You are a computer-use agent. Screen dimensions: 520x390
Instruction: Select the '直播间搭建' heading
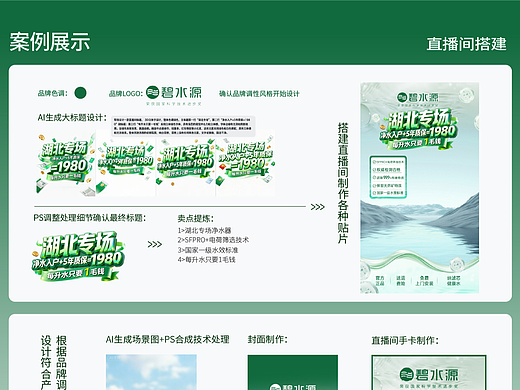pyautogui.click(x=466, y=44)
